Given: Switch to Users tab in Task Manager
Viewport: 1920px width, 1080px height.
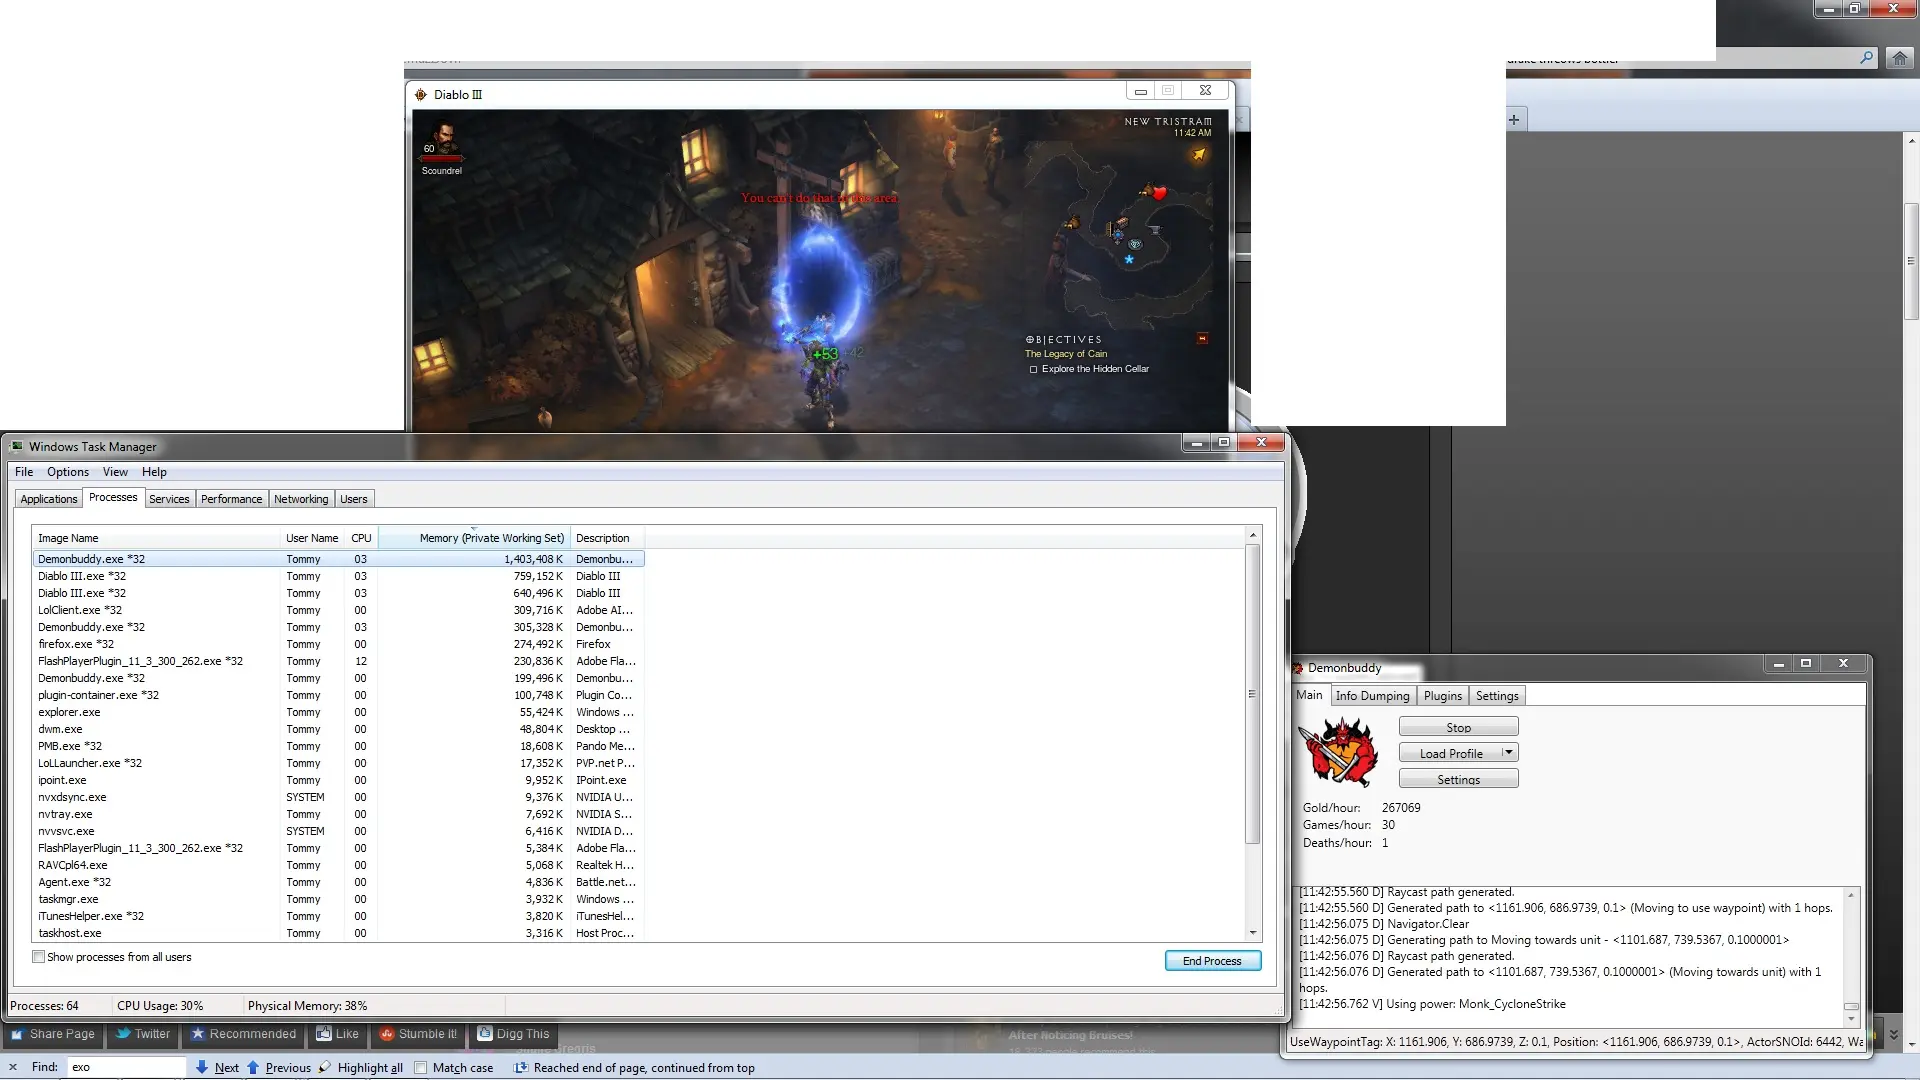Looking at the screenshot, I should (354, 499).
